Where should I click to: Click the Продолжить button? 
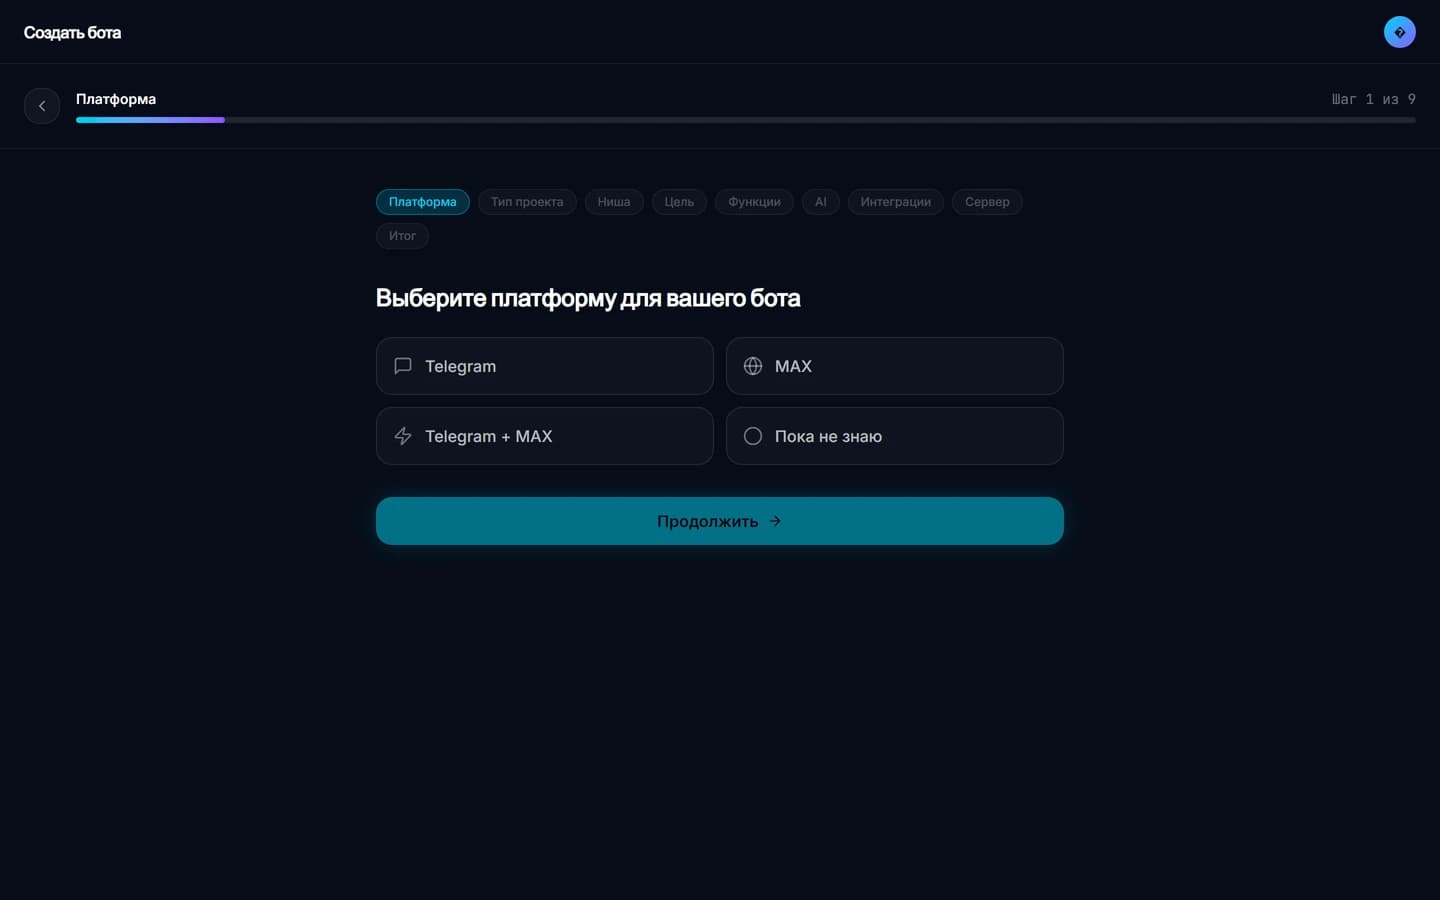[720, 521]
